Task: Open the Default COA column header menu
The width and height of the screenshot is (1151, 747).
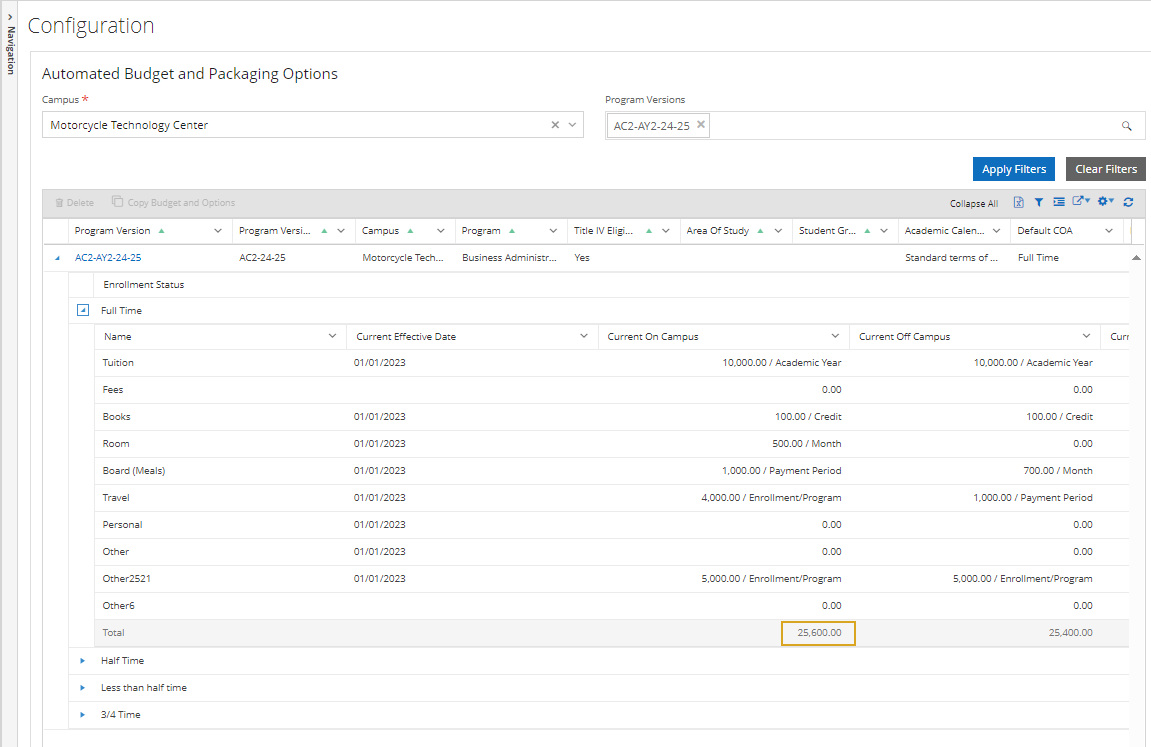Action: tap(1108, 231)
